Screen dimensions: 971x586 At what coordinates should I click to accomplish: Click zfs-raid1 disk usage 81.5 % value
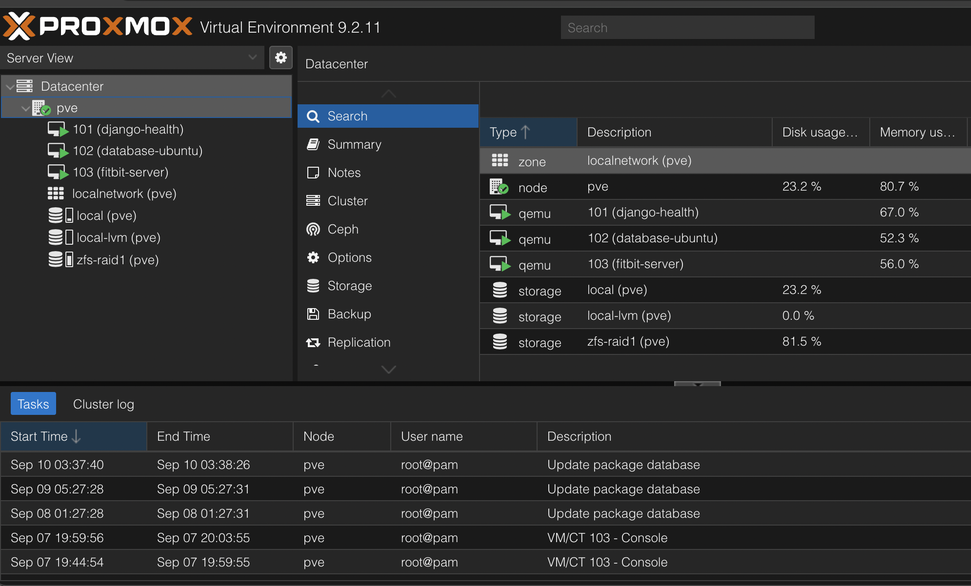(x=801, y=341)
